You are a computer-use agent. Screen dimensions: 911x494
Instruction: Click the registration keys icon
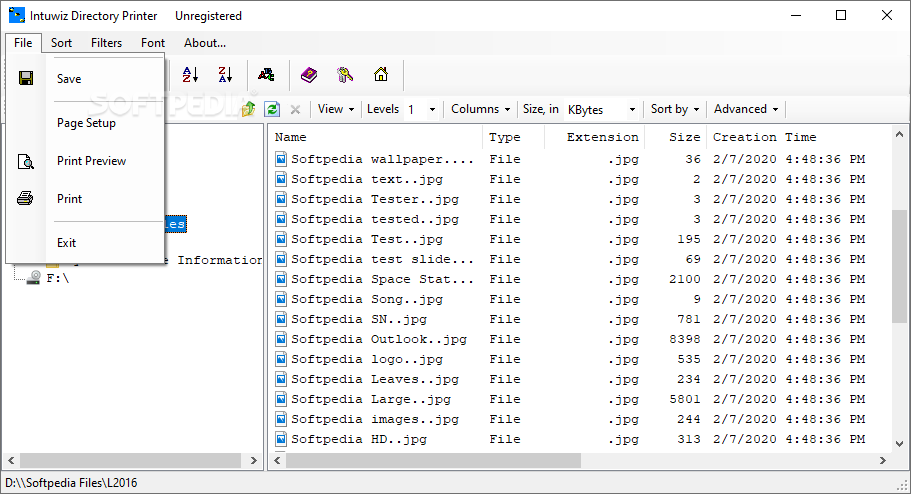[x=345, y=74]
